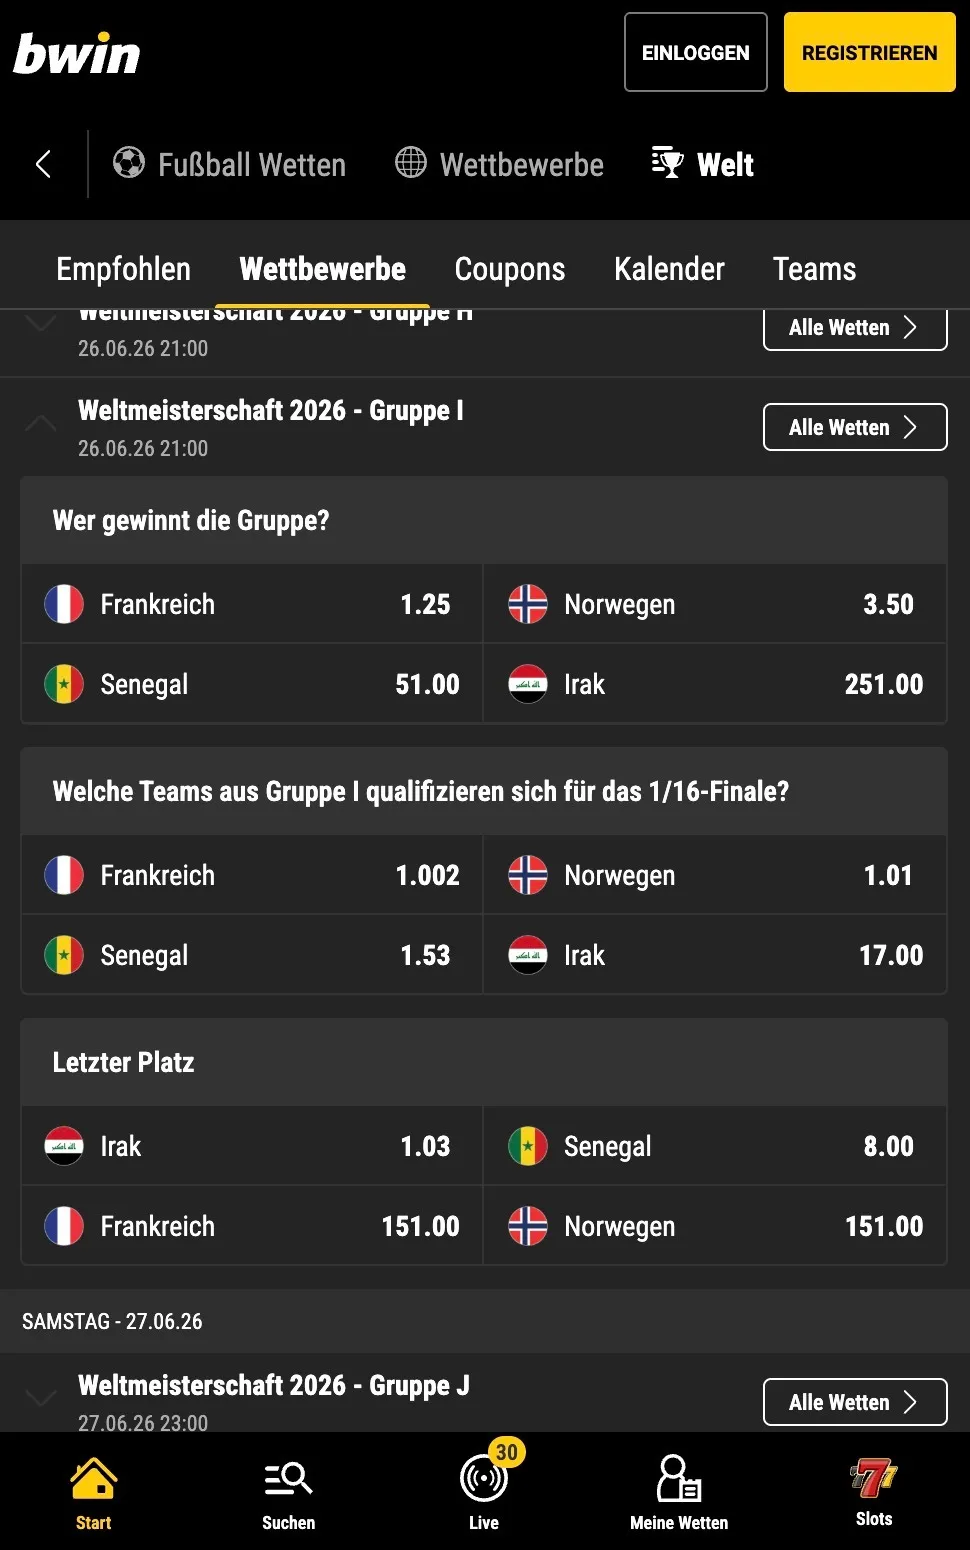
Task: Open Alle Wetten for Gruppe I
Action: [x=855, y=427]
